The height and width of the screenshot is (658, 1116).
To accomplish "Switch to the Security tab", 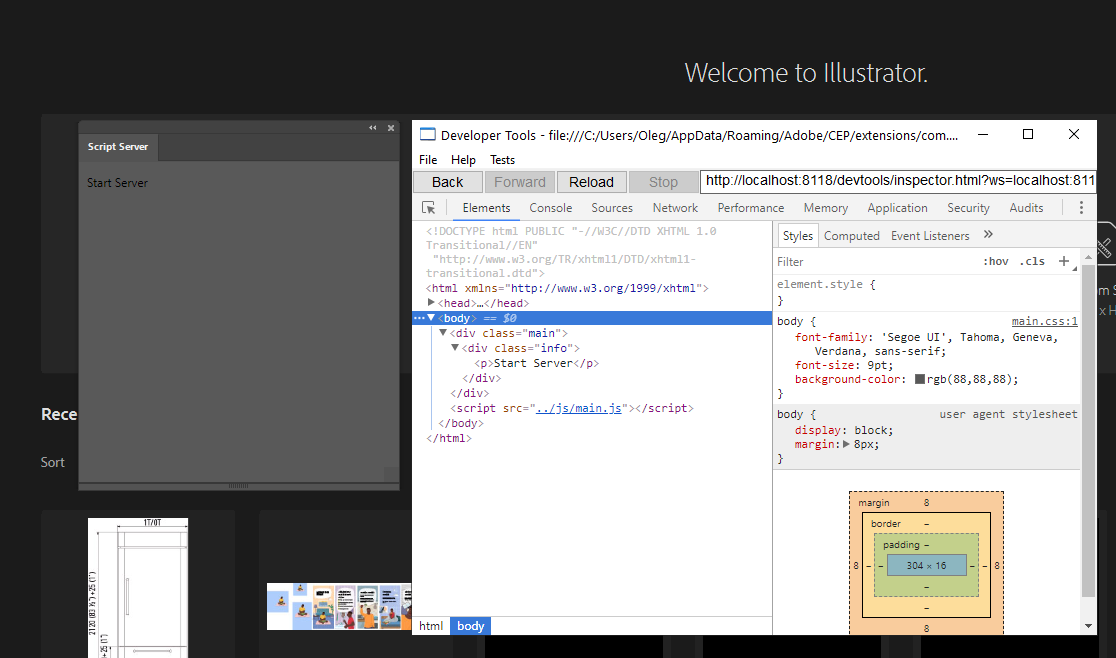I will click(x=968, y=208).
